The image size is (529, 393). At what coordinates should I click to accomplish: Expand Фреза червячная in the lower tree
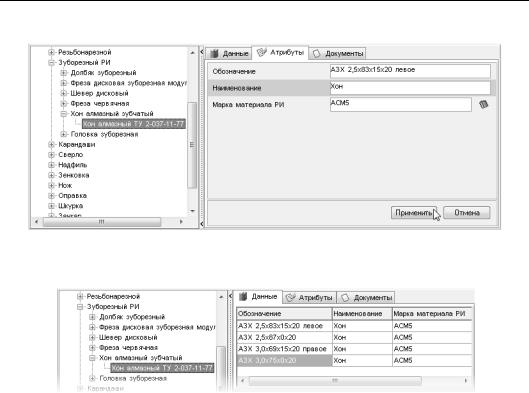click(x=92, y=347)
